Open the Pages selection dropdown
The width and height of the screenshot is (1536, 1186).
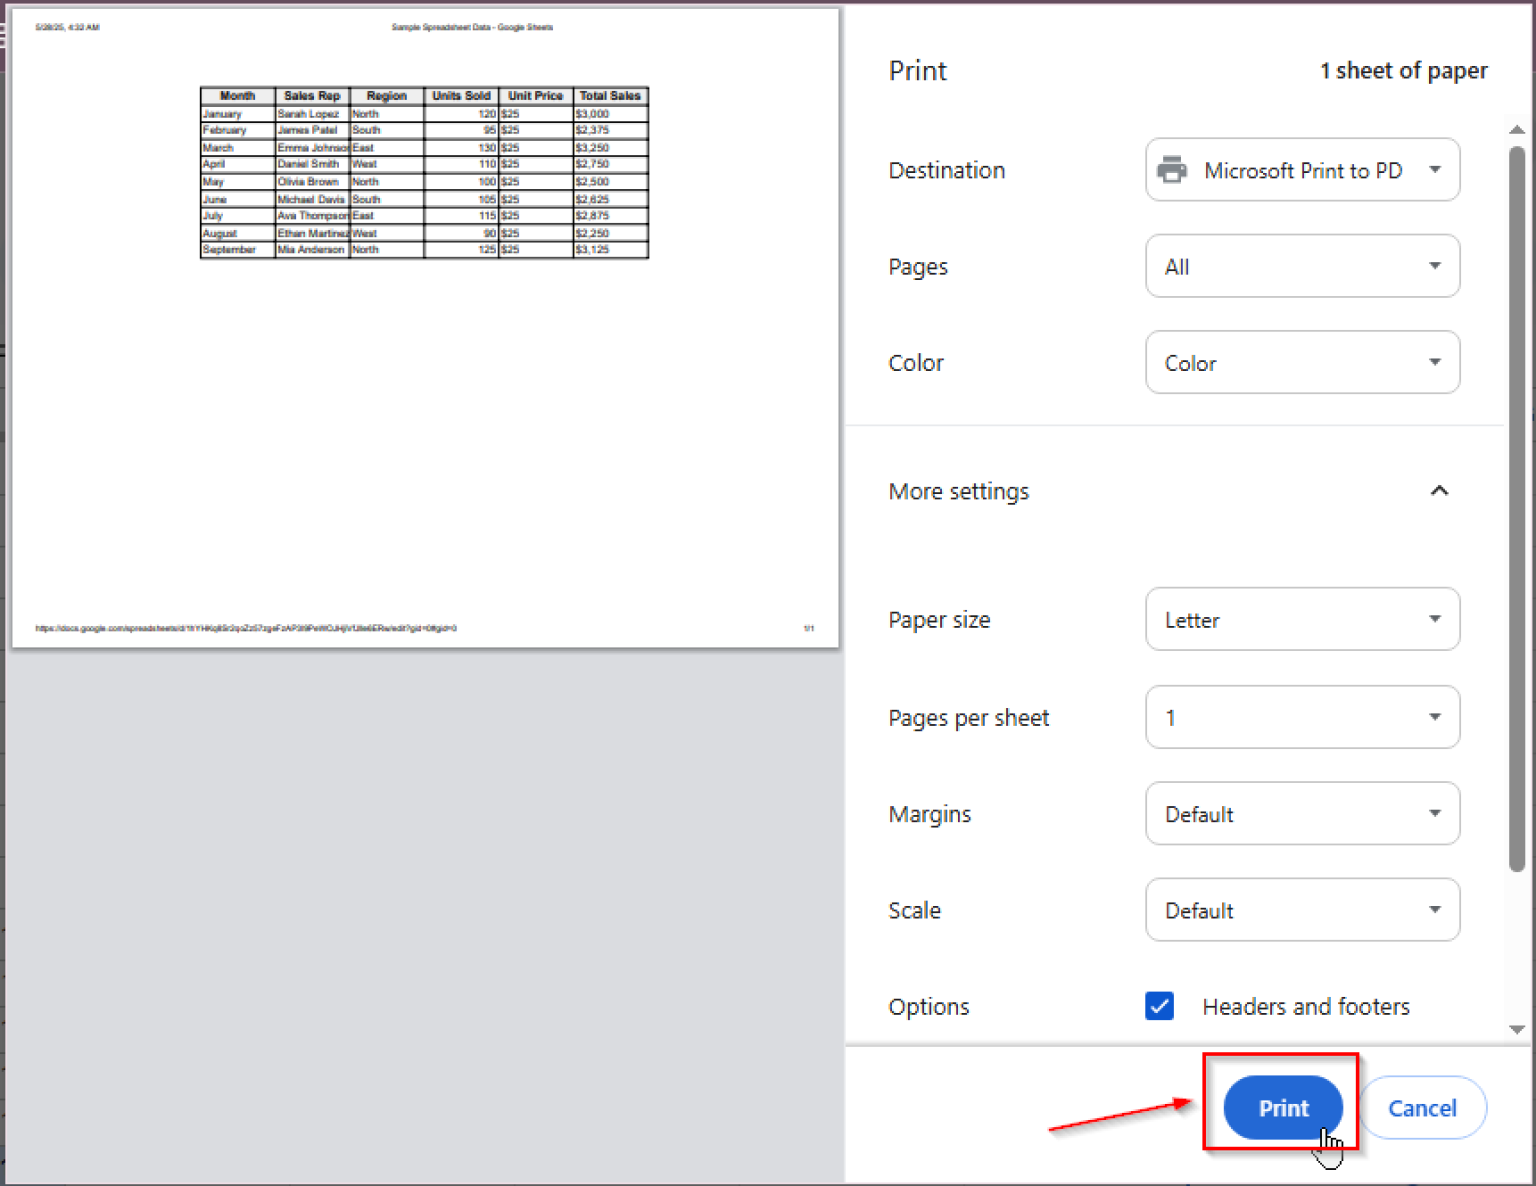[x=1300, y=266]
